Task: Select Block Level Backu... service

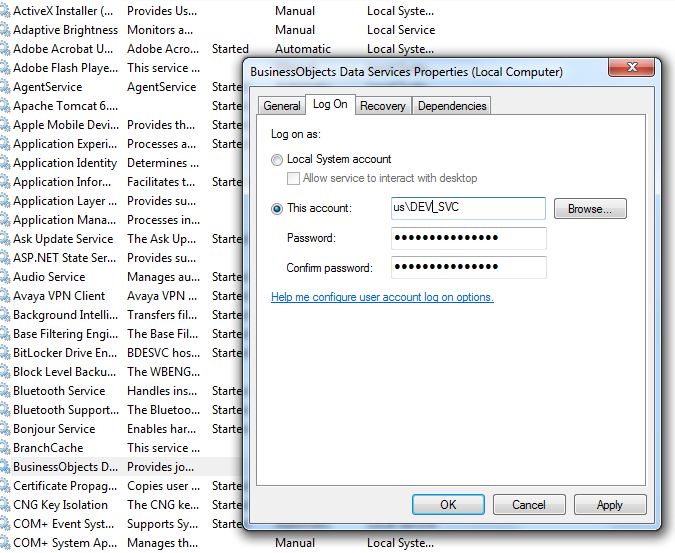Action: (x=65, y=372)
